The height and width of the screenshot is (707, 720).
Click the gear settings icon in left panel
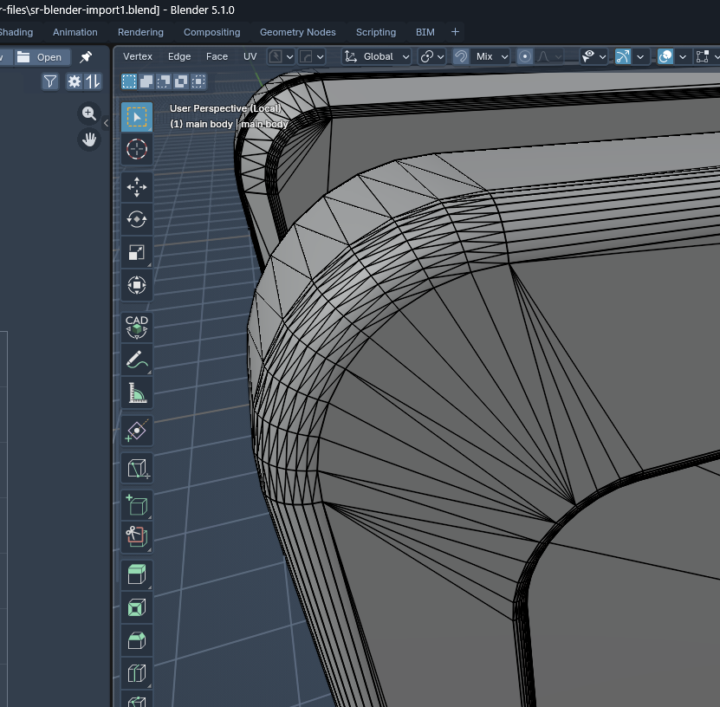74,82
